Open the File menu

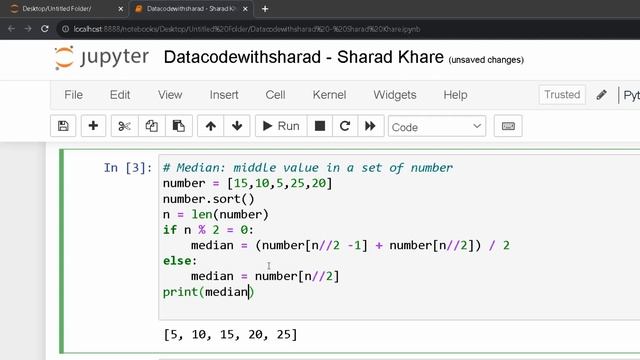pyautogui.click(x=73, y=95)
